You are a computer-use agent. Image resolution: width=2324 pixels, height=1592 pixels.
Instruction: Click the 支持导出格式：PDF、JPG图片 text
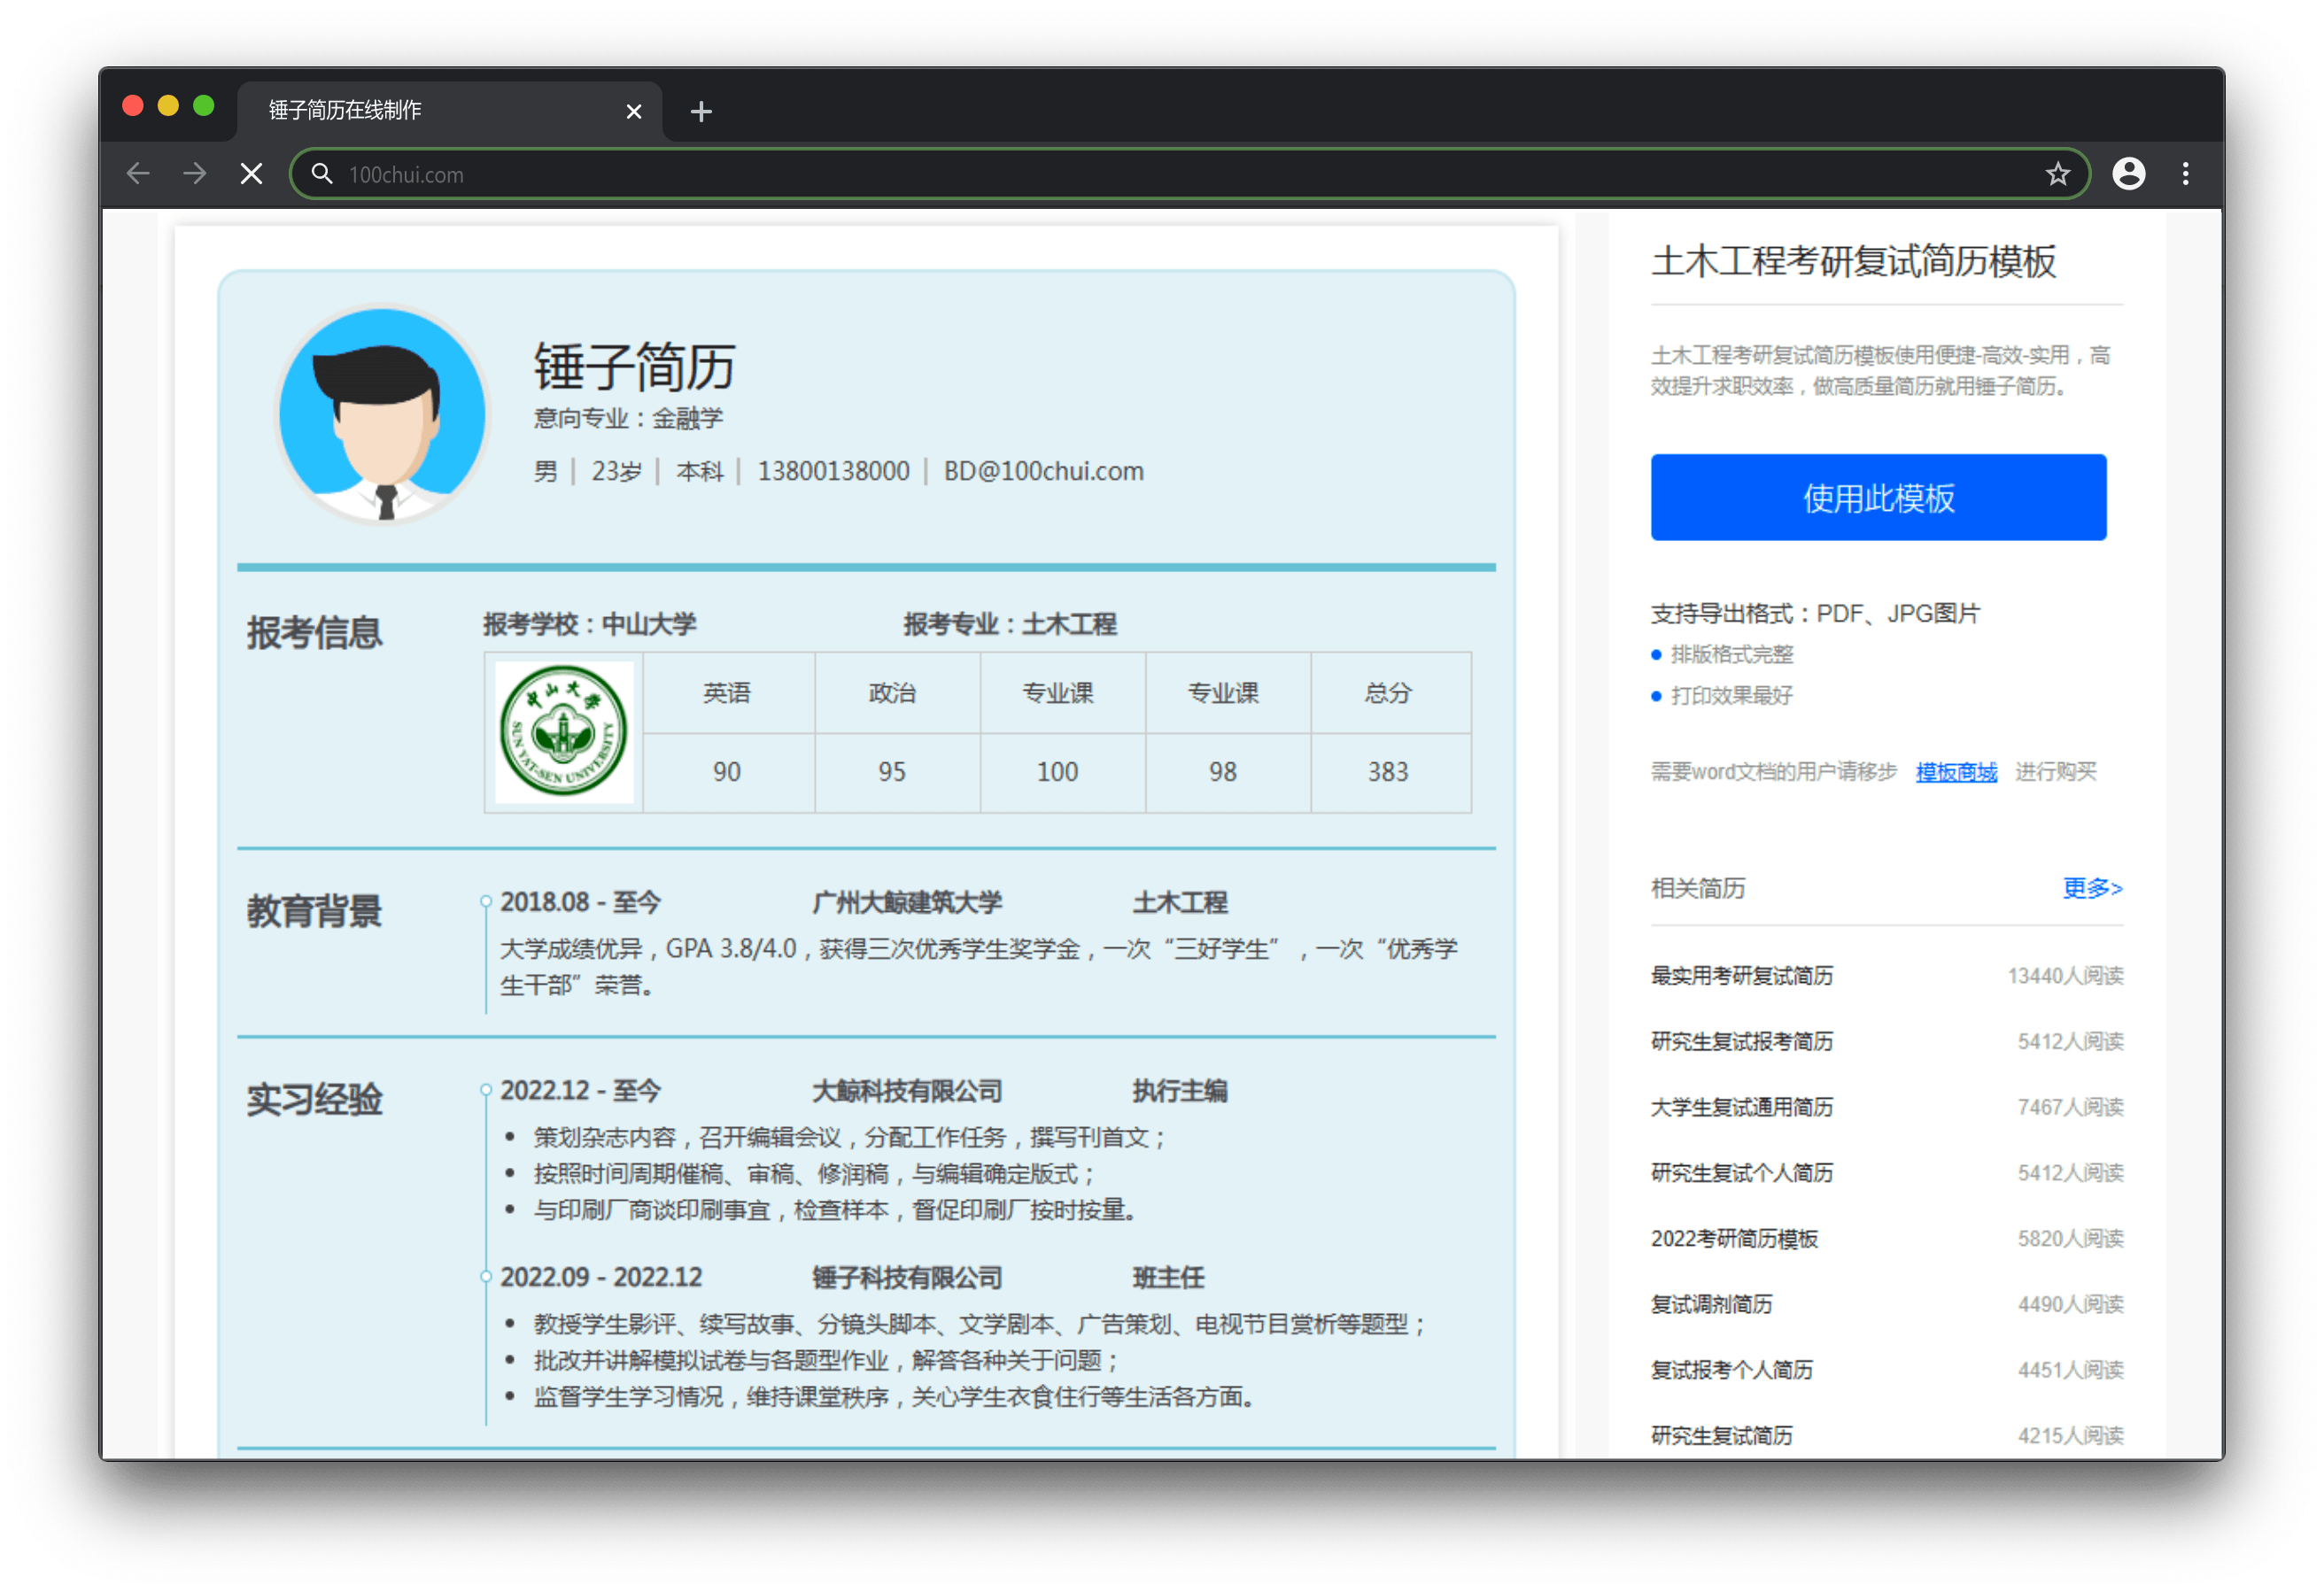[1815, 613]
